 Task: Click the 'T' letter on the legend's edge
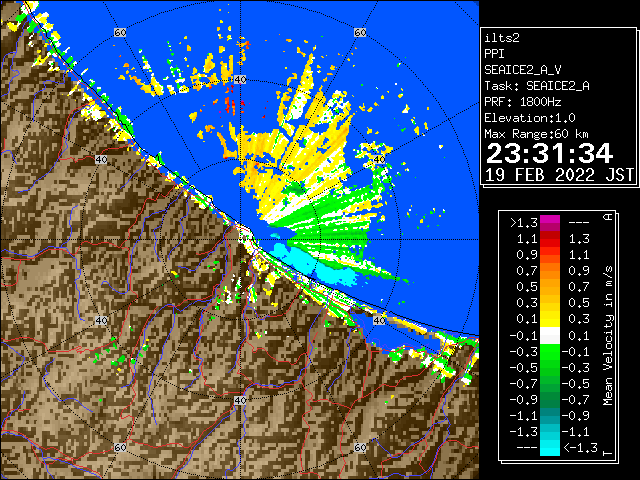(x=608, y=453)
